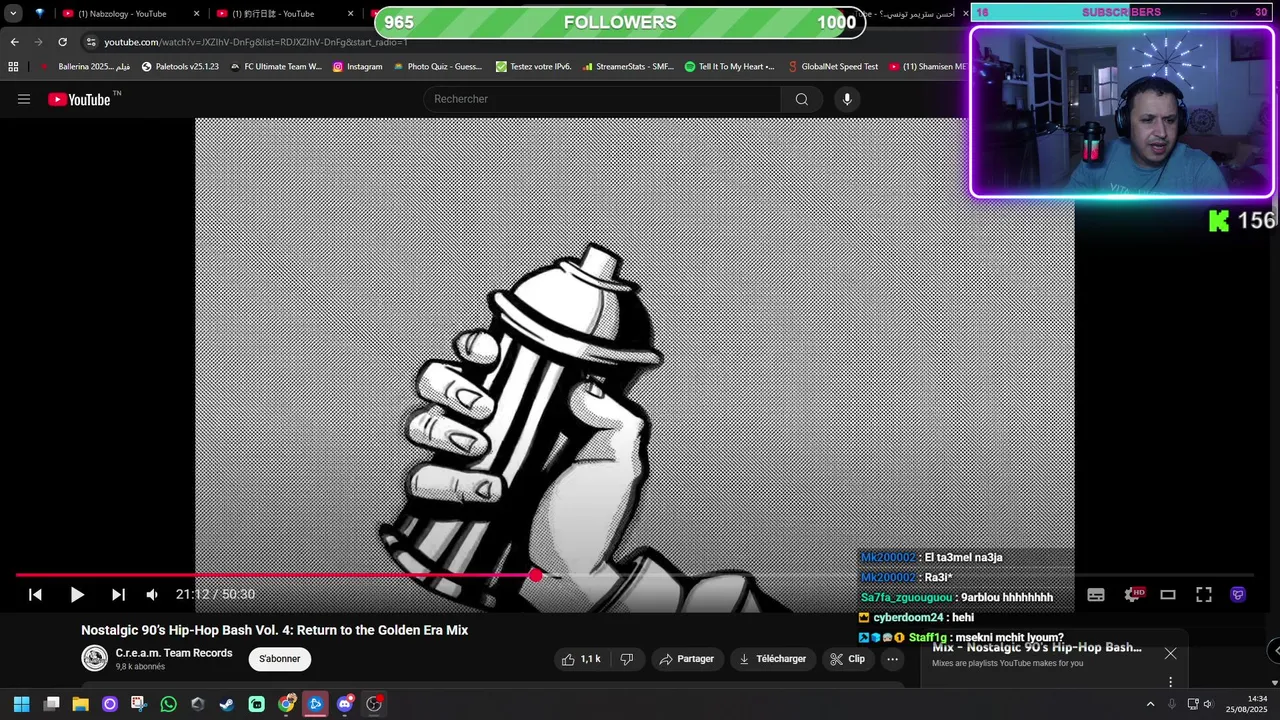Create a Clip from the video
The image size is (1280, 720).
(x=847, y=659)
